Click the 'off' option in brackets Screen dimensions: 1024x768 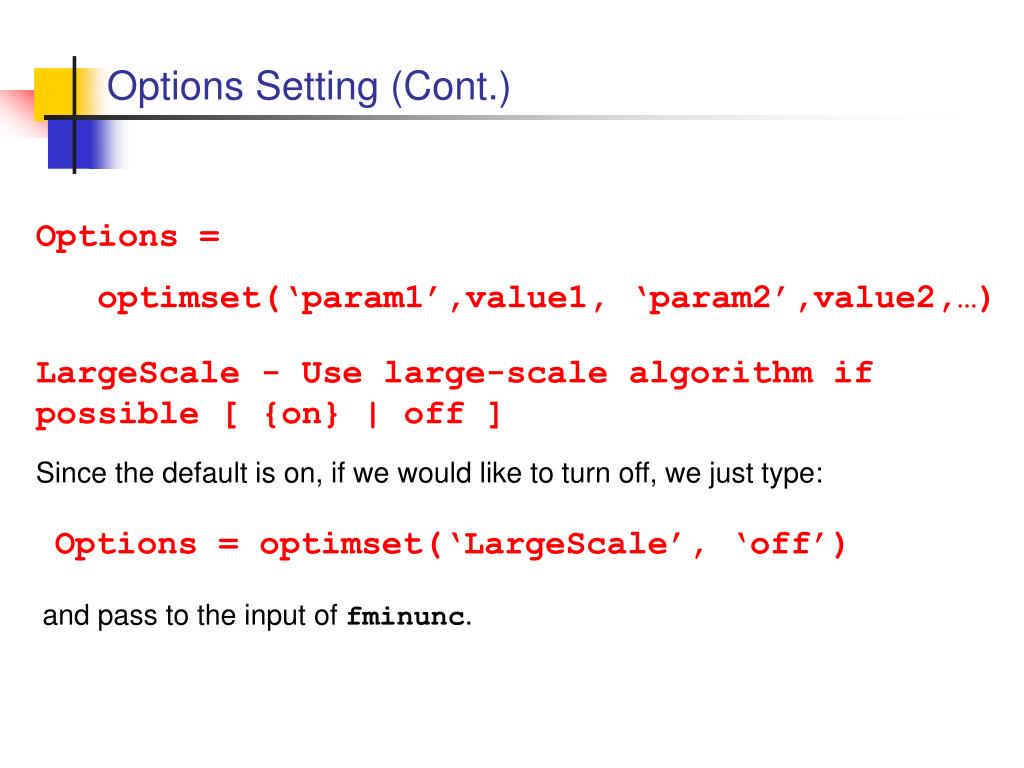[434, 414]
